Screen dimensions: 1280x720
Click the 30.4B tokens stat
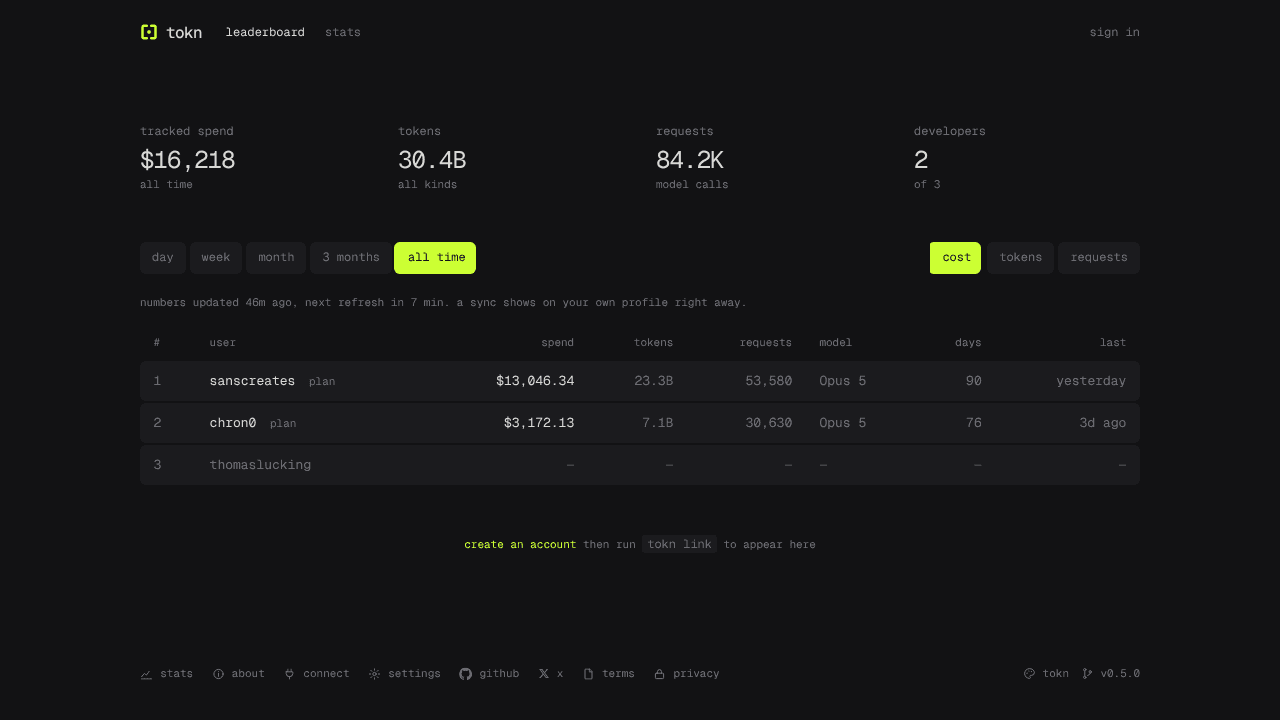(432, 160)
